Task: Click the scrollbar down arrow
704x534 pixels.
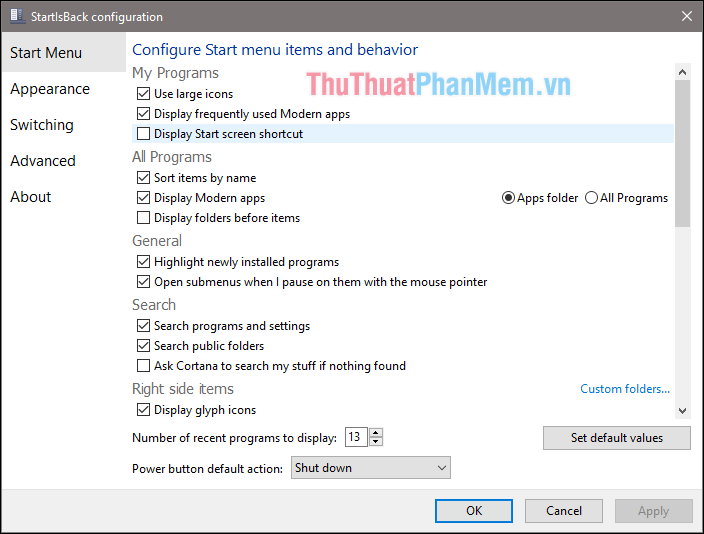Action: click(x=682, y=410)
